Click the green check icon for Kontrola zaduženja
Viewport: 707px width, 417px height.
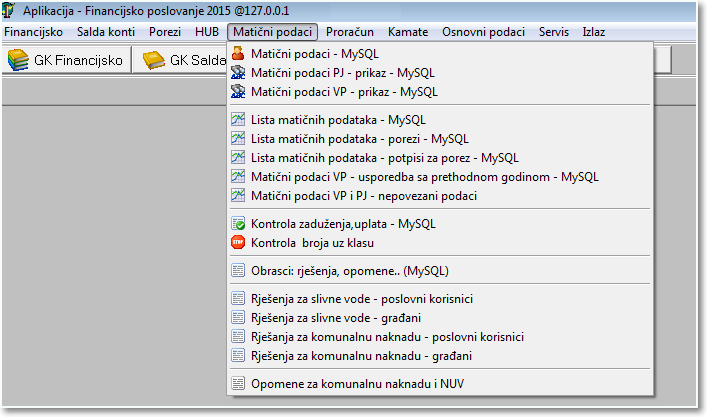(x=238, y=225)
